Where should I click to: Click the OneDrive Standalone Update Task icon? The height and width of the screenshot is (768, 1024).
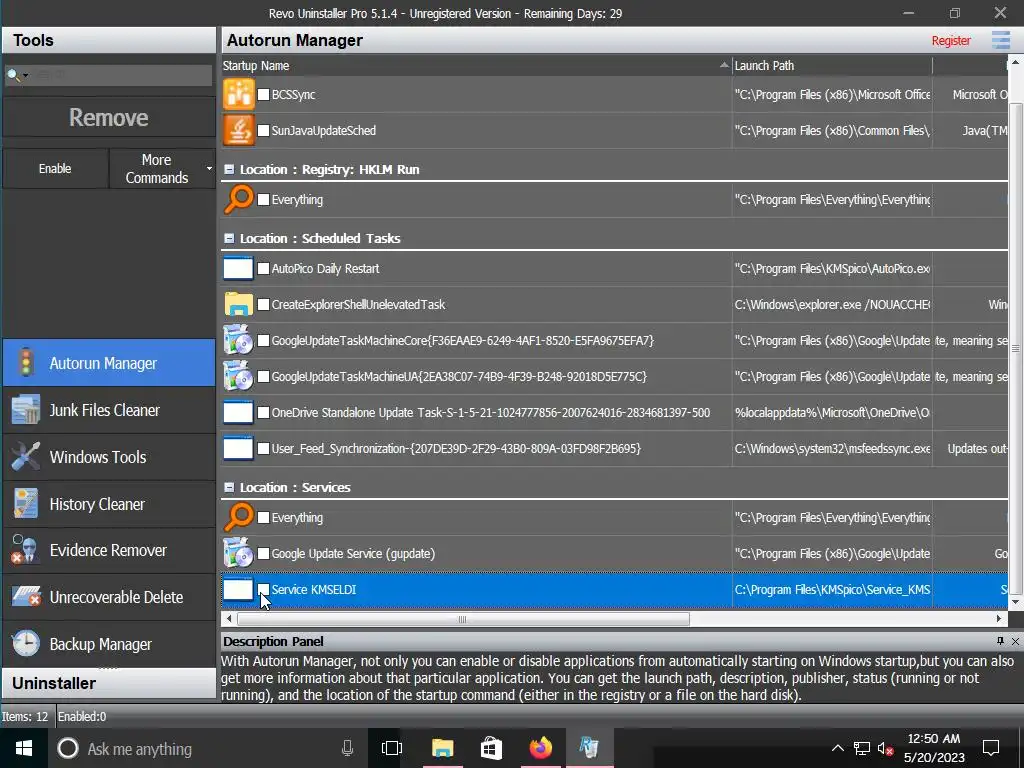(238, 413)
